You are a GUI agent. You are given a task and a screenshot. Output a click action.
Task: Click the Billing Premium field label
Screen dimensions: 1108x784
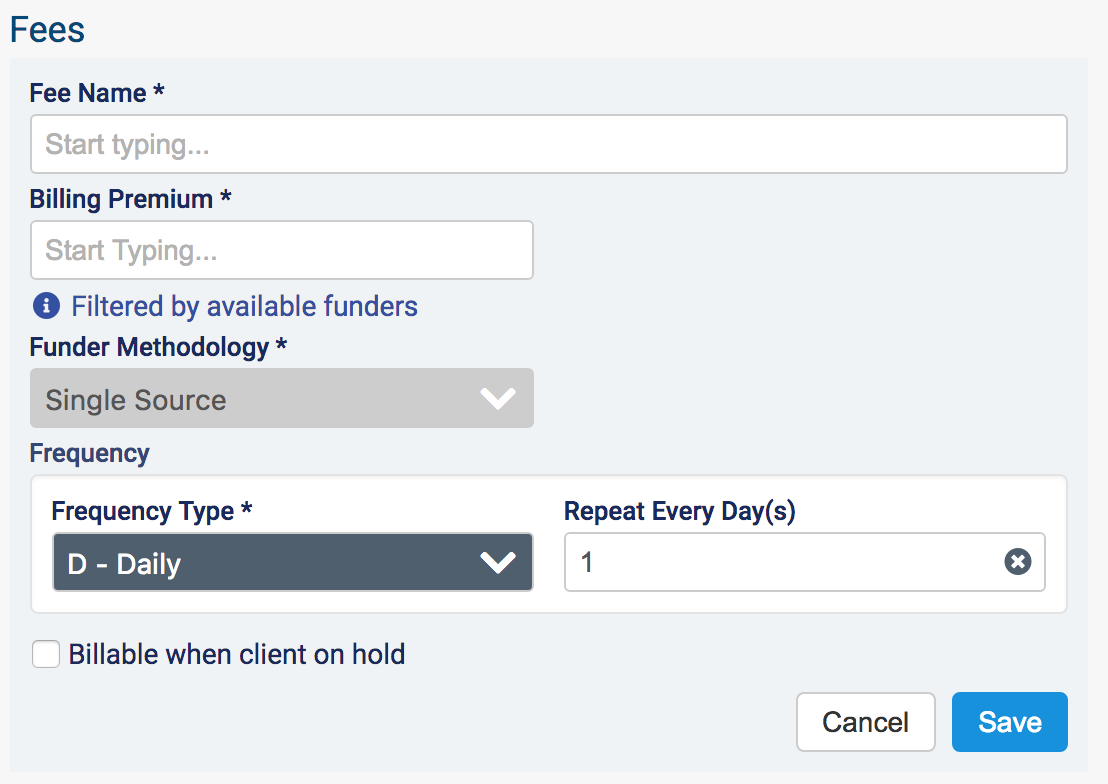coord(130,199)
